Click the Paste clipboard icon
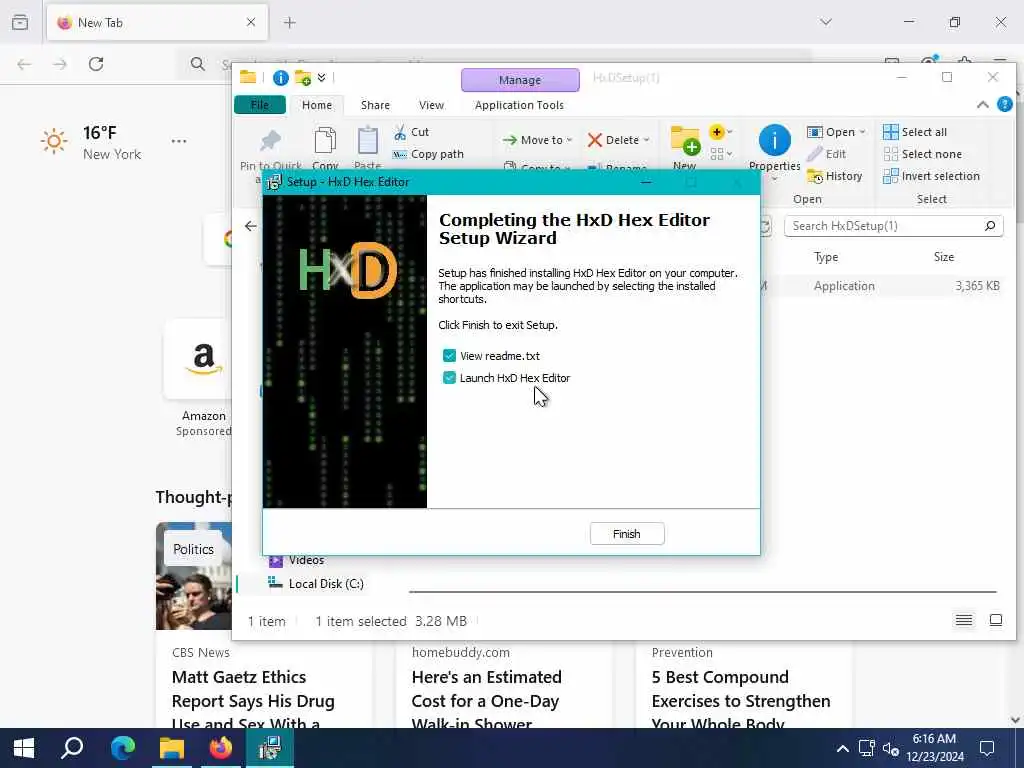 point(368,140)
